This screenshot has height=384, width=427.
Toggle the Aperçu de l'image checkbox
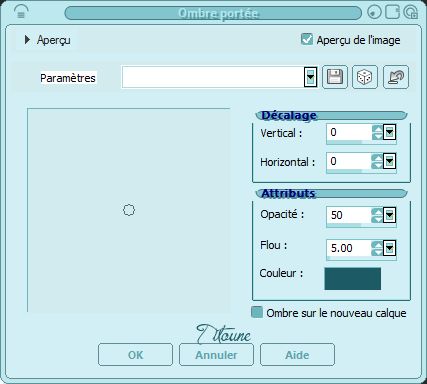[306, 39]
